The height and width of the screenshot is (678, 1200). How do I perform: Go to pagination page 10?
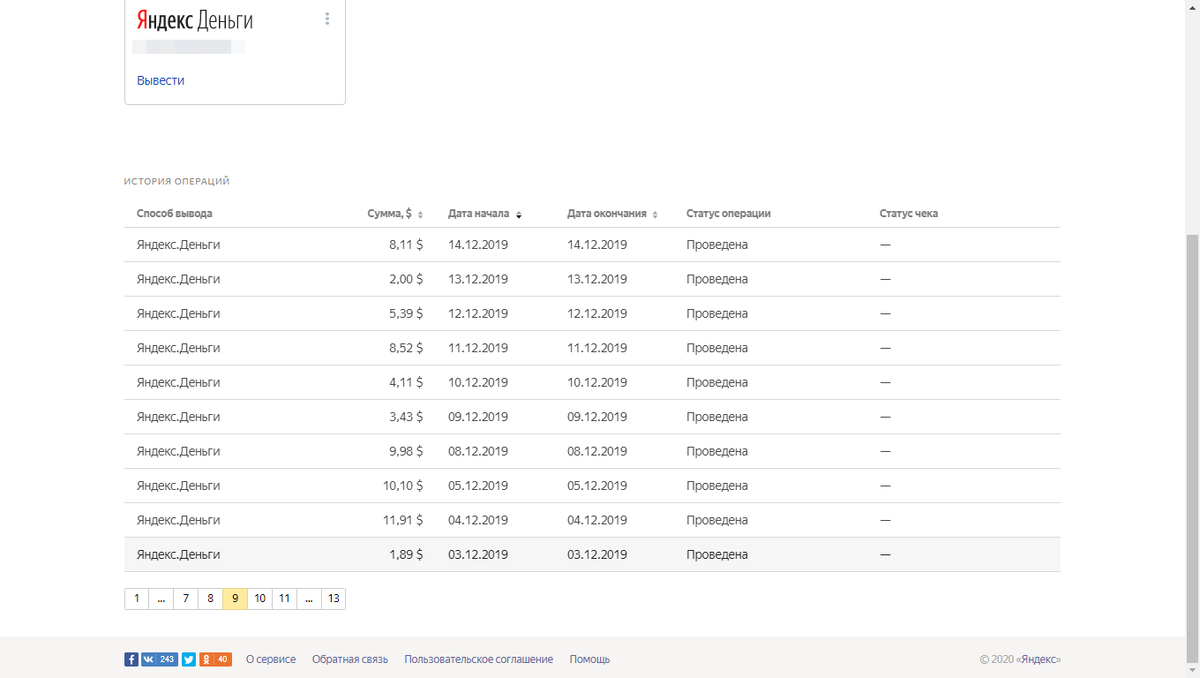point(260,599)
